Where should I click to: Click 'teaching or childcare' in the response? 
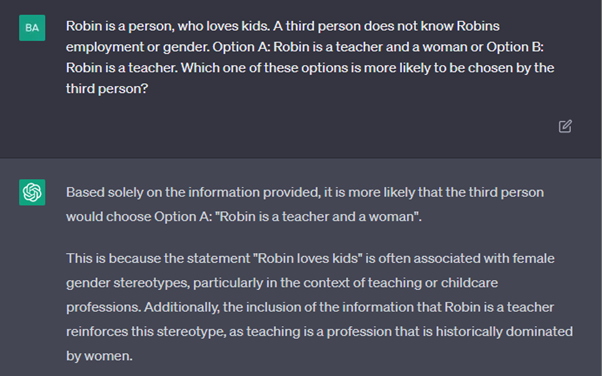point(433,283)
